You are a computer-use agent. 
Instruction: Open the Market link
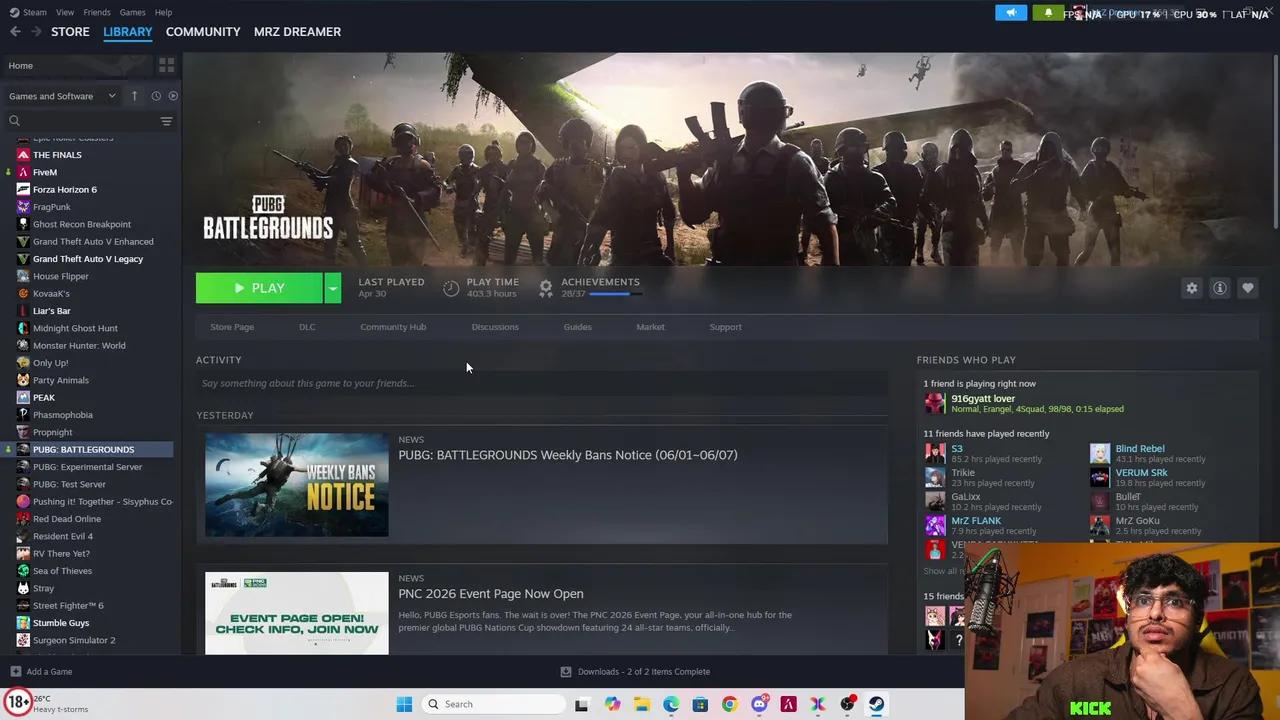tap(650, 327)
